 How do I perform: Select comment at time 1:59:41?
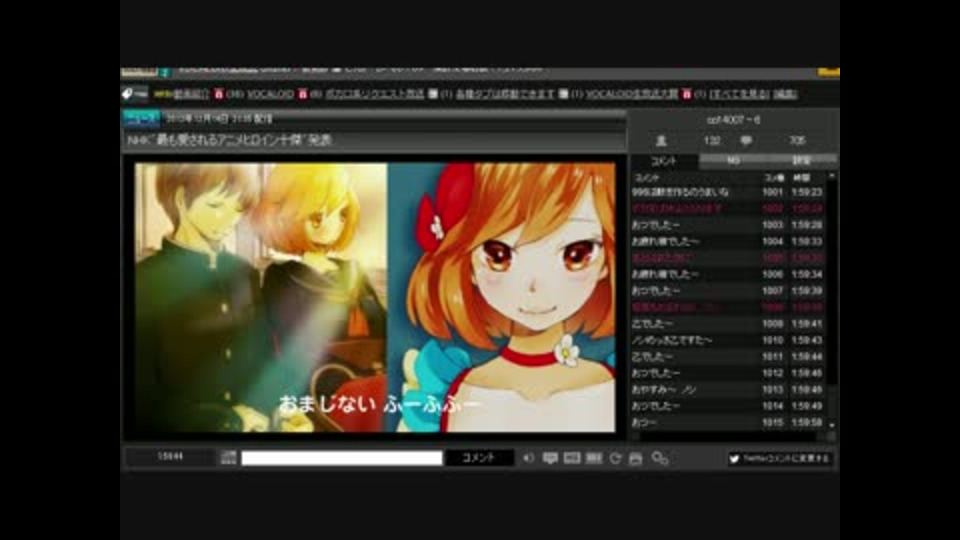click(728, 324)
